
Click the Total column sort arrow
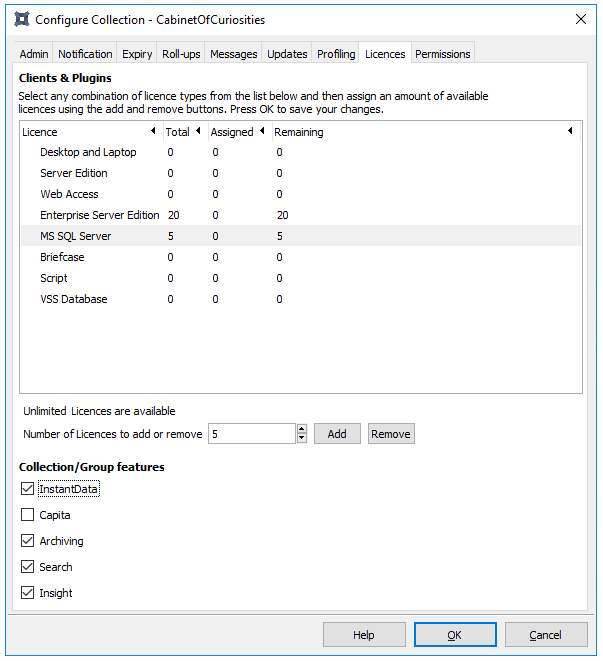pos(198,131)
